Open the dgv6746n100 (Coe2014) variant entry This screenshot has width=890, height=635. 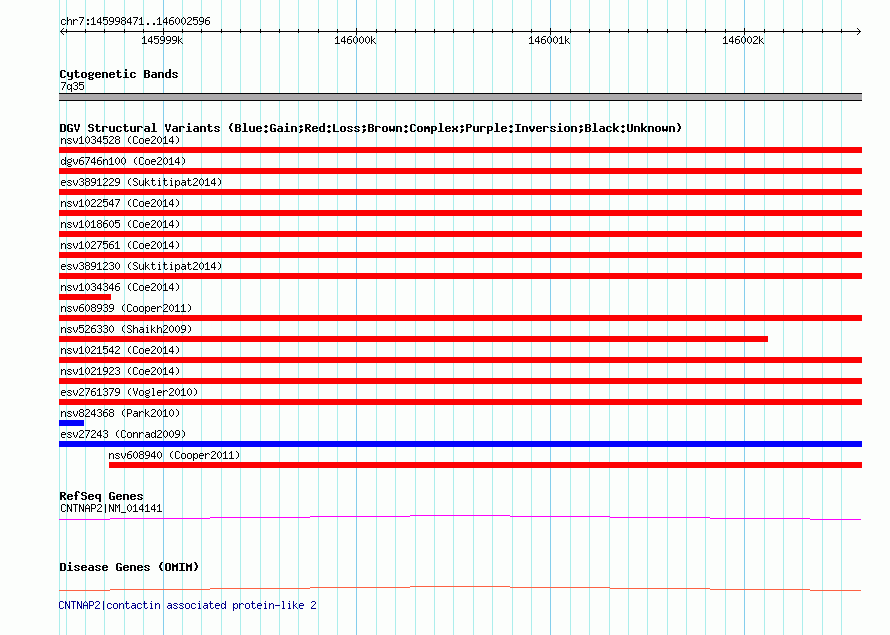122,161
